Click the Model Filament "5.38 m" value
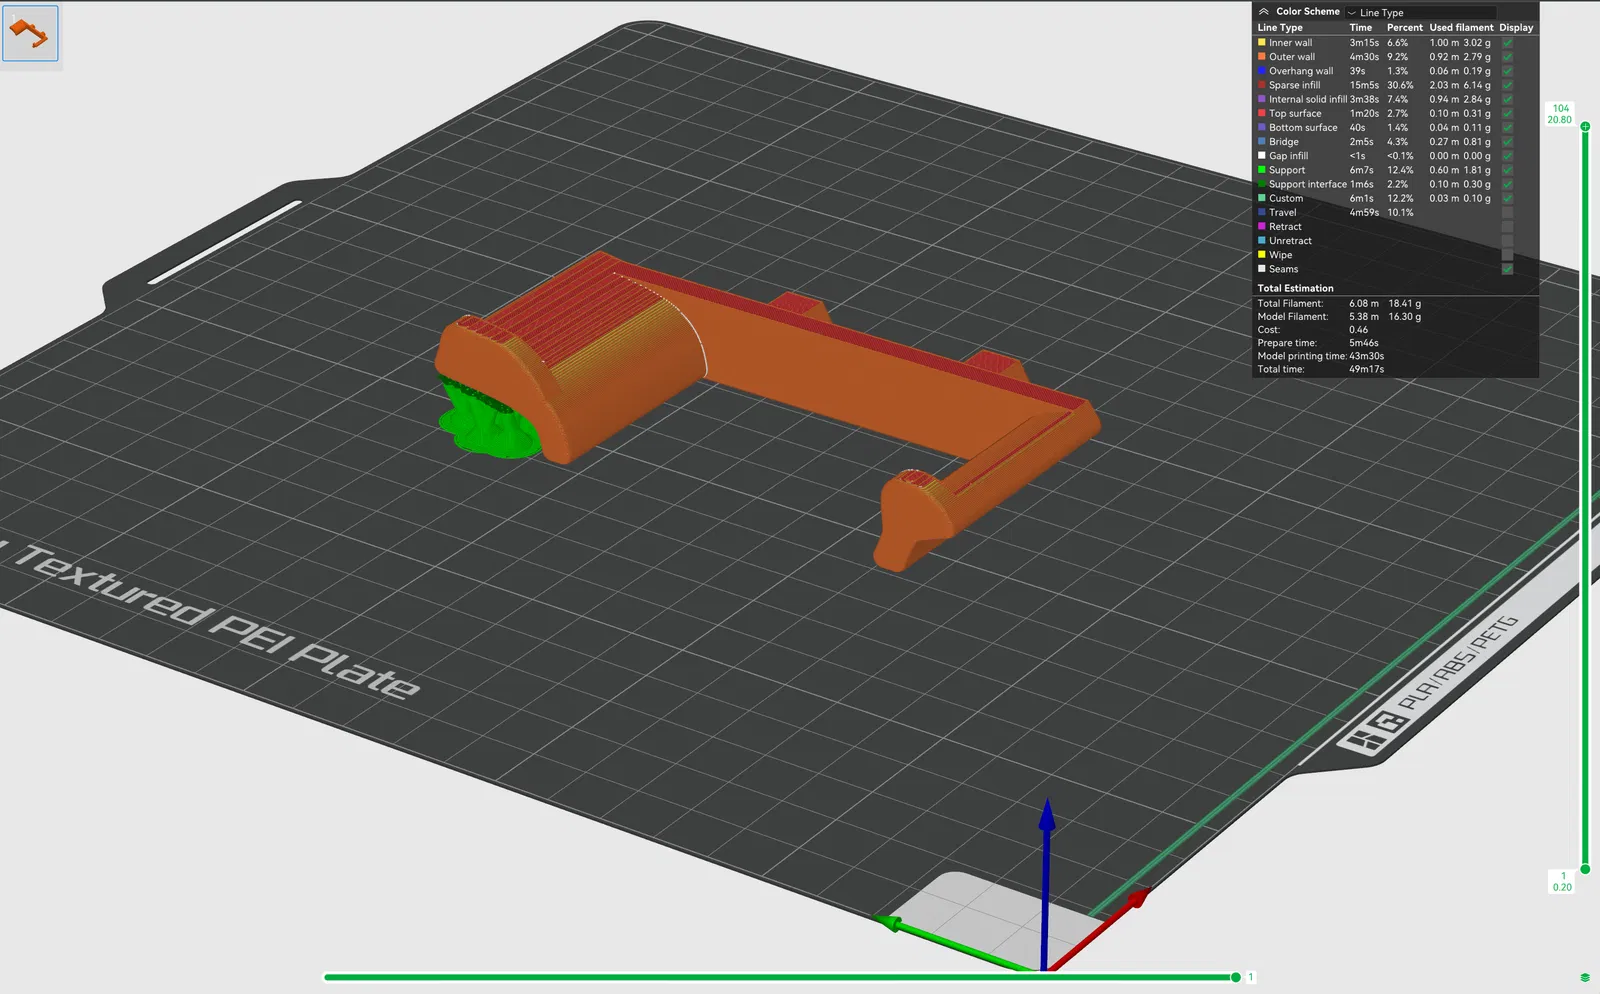The height and width of the screenshot is (994, 1600). click(x=1364, y=317)
